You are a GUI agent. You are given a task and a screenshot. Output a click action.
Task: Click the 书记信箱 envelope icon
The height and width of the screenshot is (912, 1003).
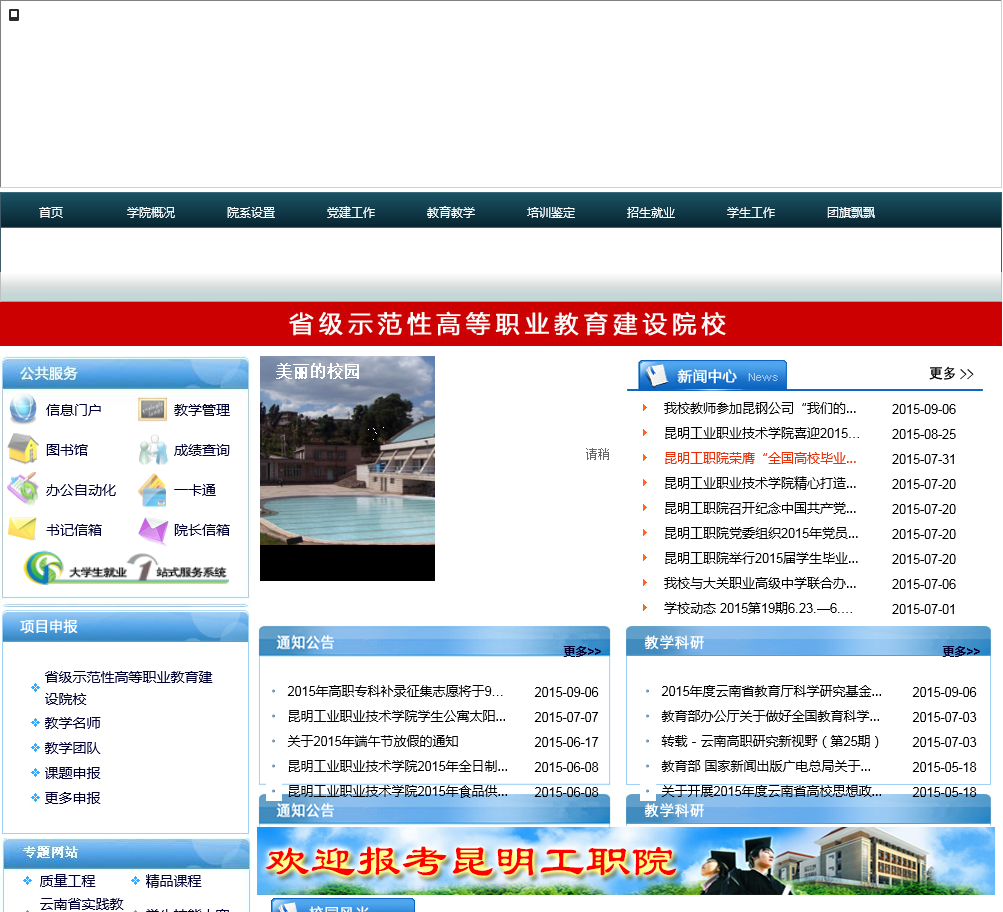click(23, 529)
